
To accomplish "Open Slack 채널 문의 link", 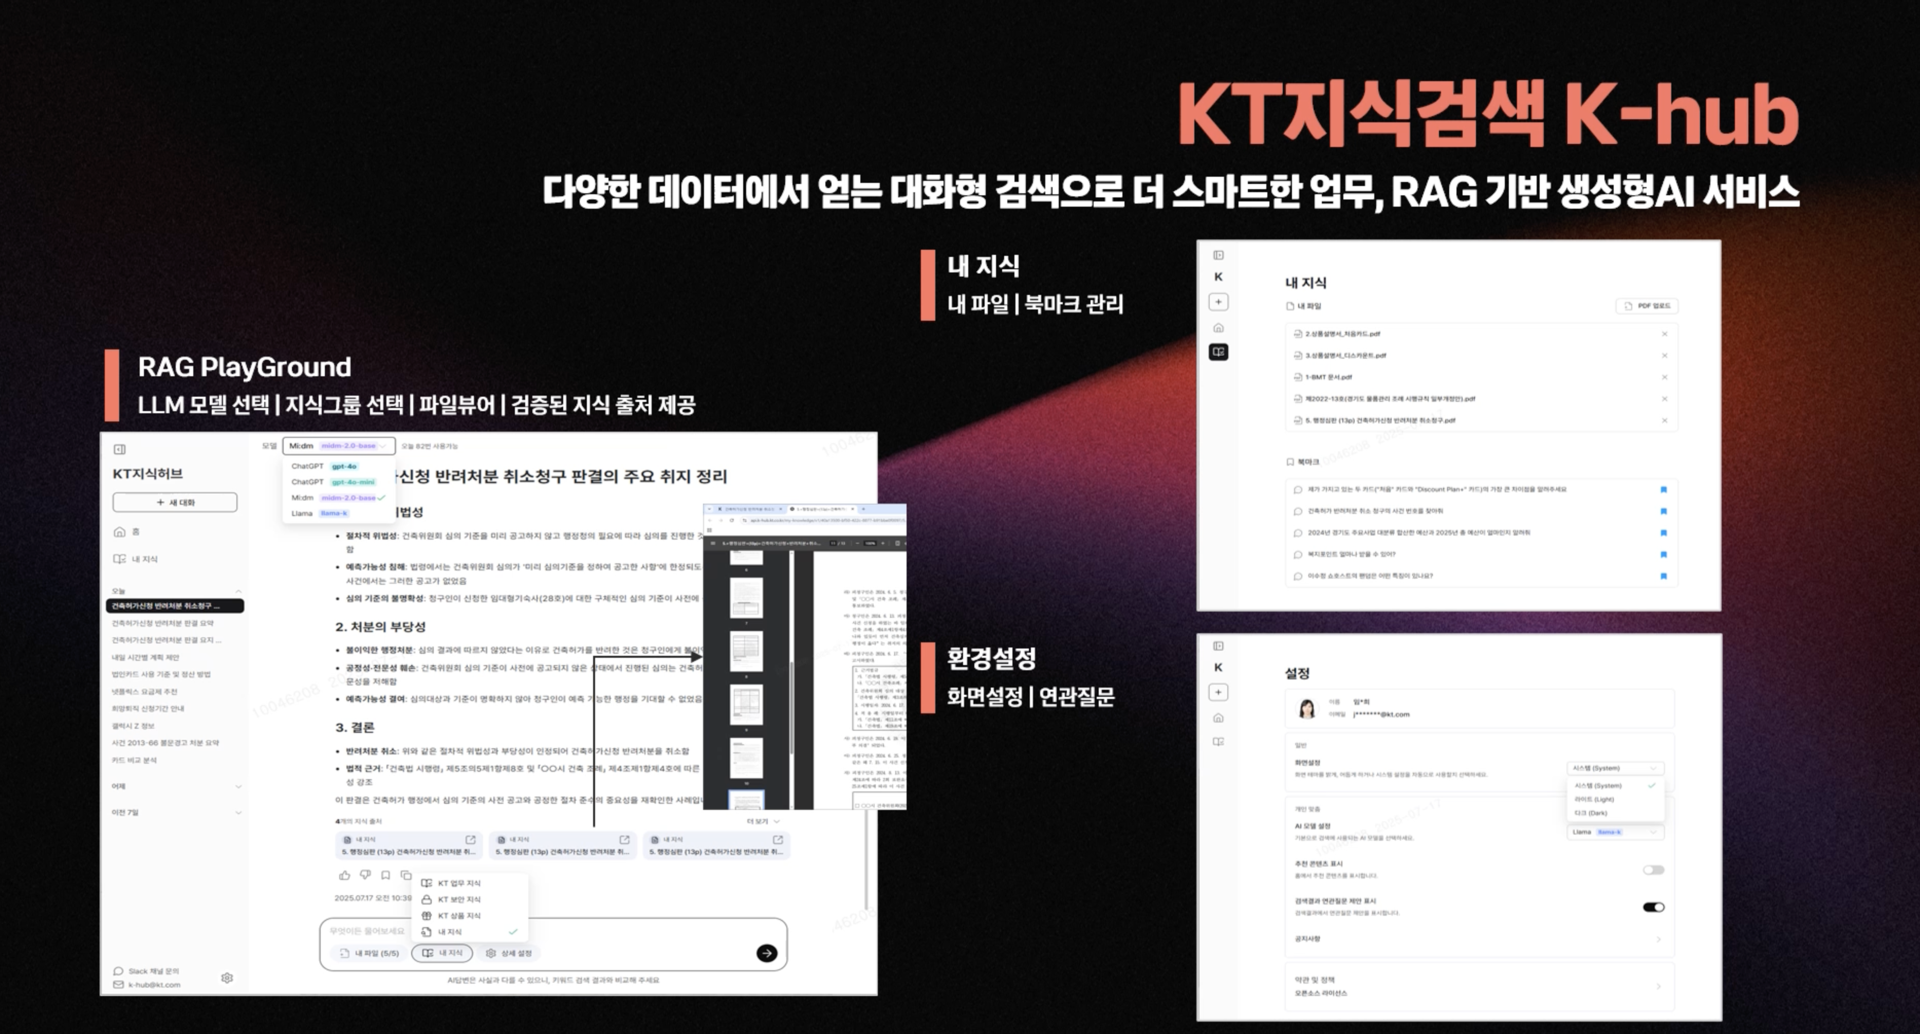I will pos(147,971).
